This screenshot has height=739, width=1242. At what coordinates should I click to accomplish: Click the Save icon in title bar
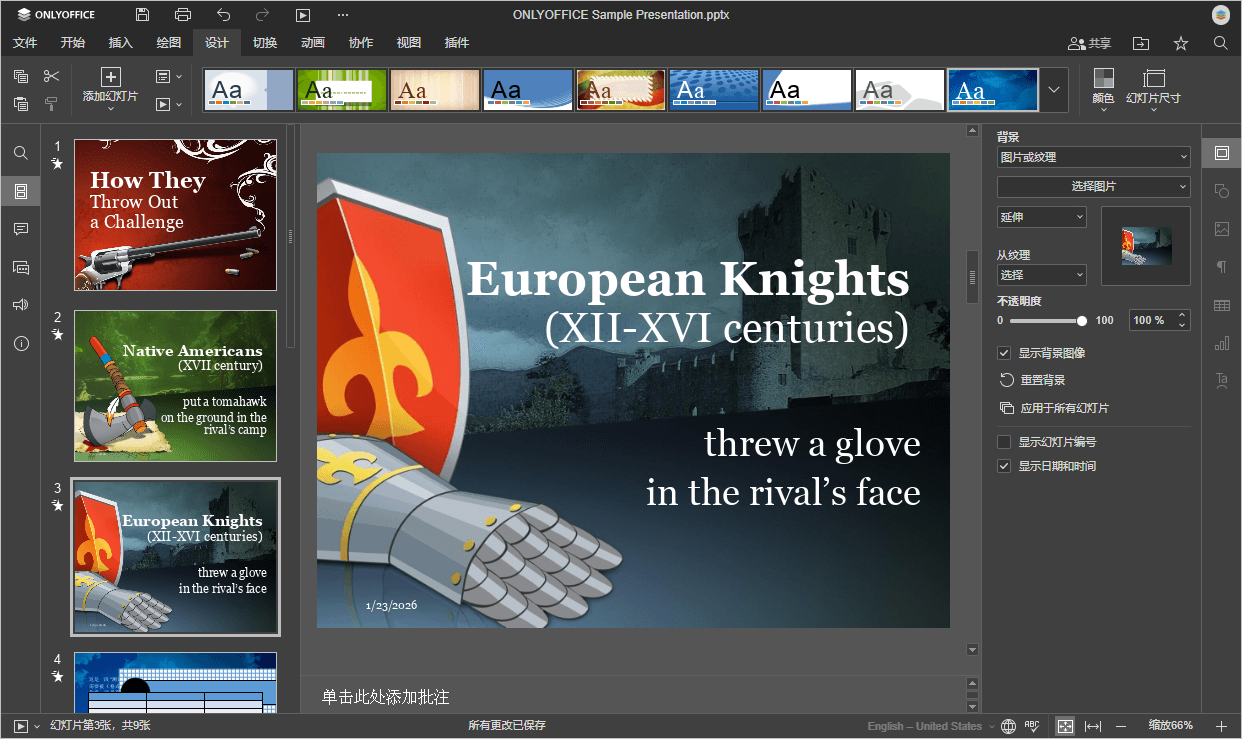tap(143, 15)
